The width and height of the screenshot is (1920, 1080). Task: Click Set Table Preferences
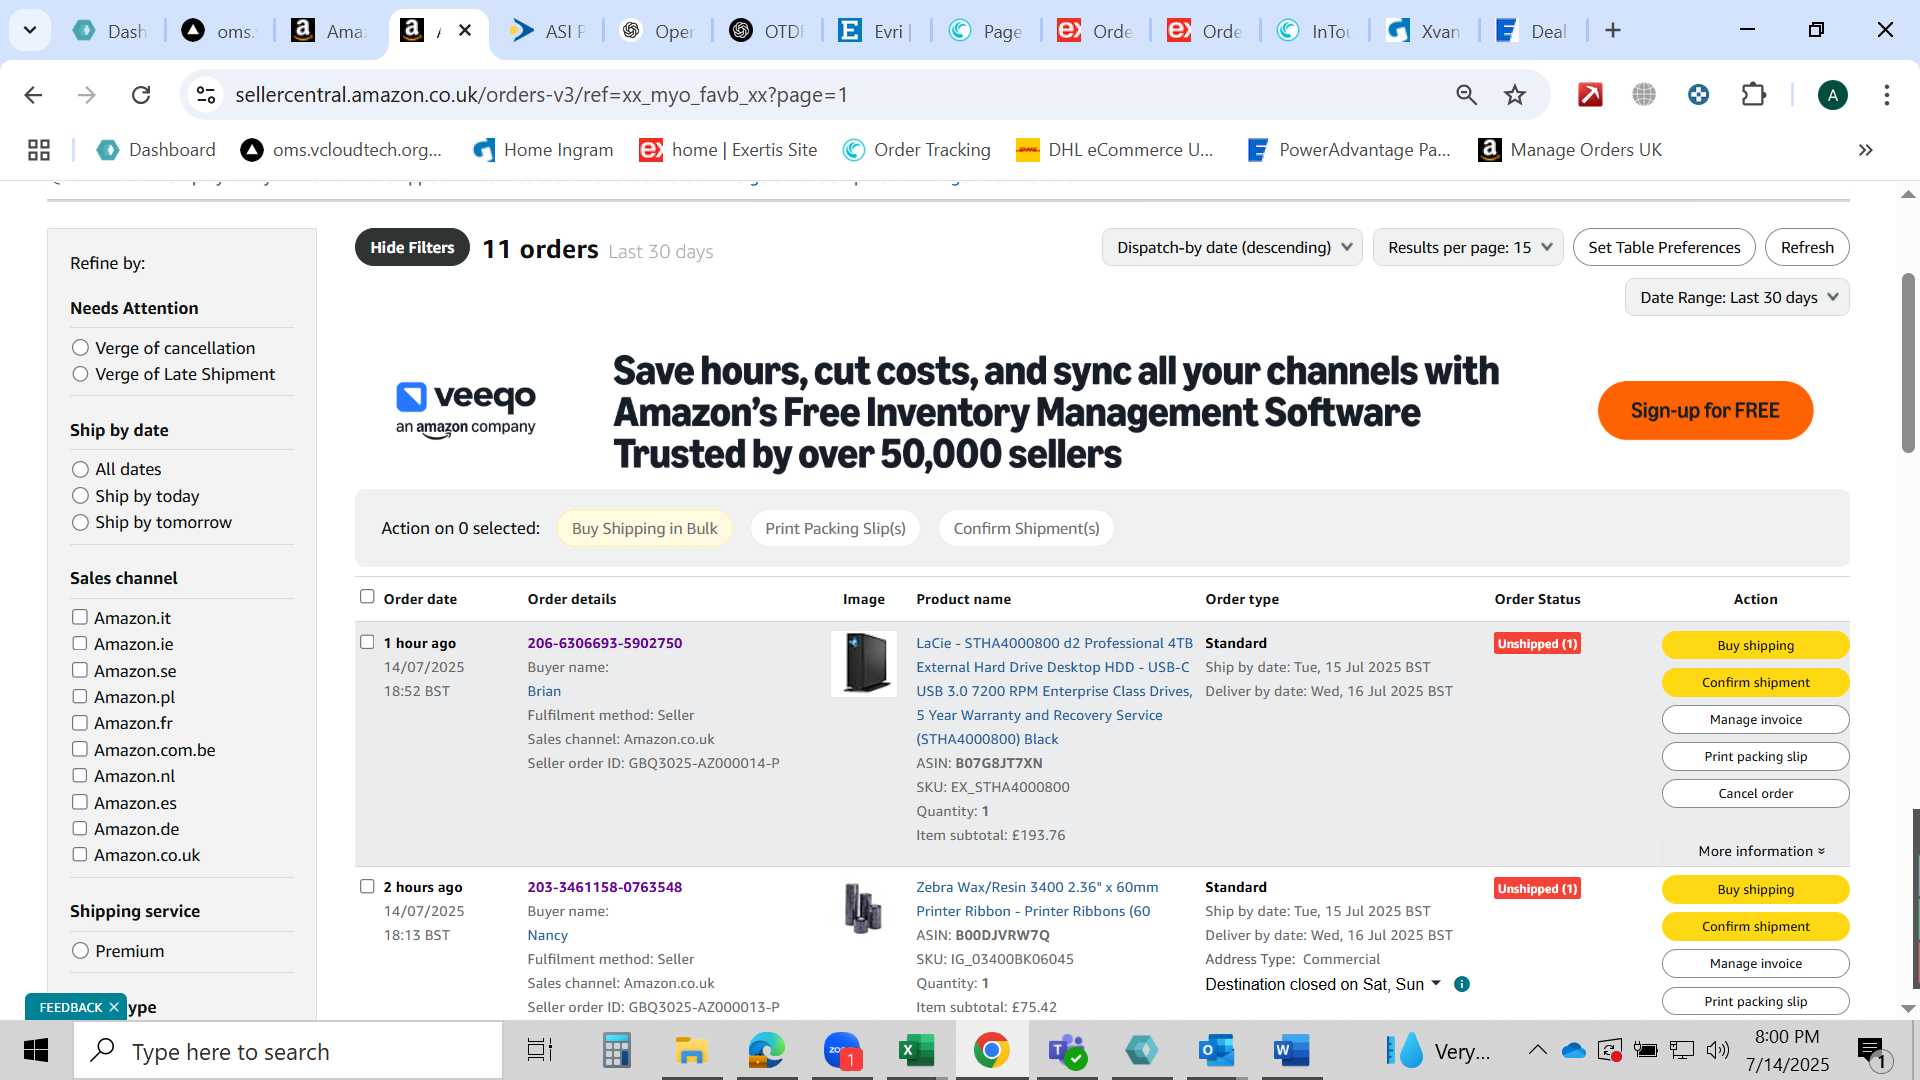[x=1664, y=247]
